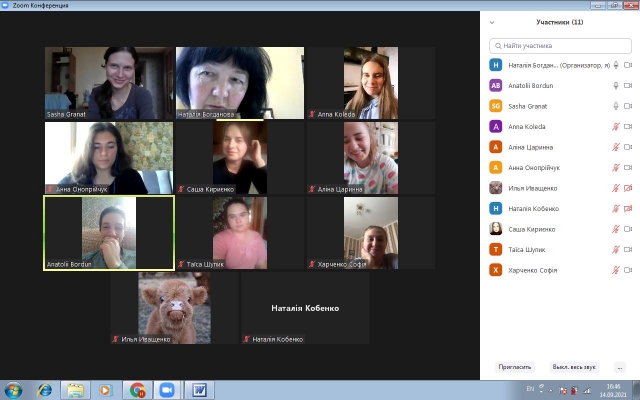
Task: Open File Explorer folder from taskbar
Action: coord(76,390)
